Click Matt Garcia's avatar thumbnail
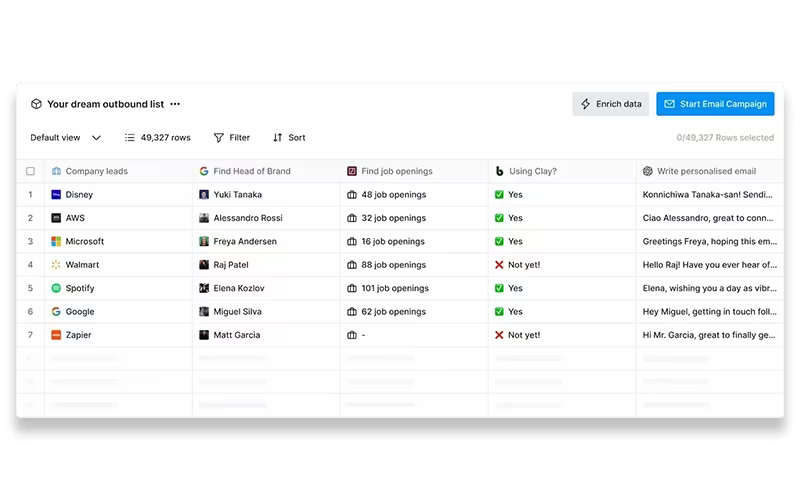800x500 pixels. pyautogui.click(x=204, y=335)
